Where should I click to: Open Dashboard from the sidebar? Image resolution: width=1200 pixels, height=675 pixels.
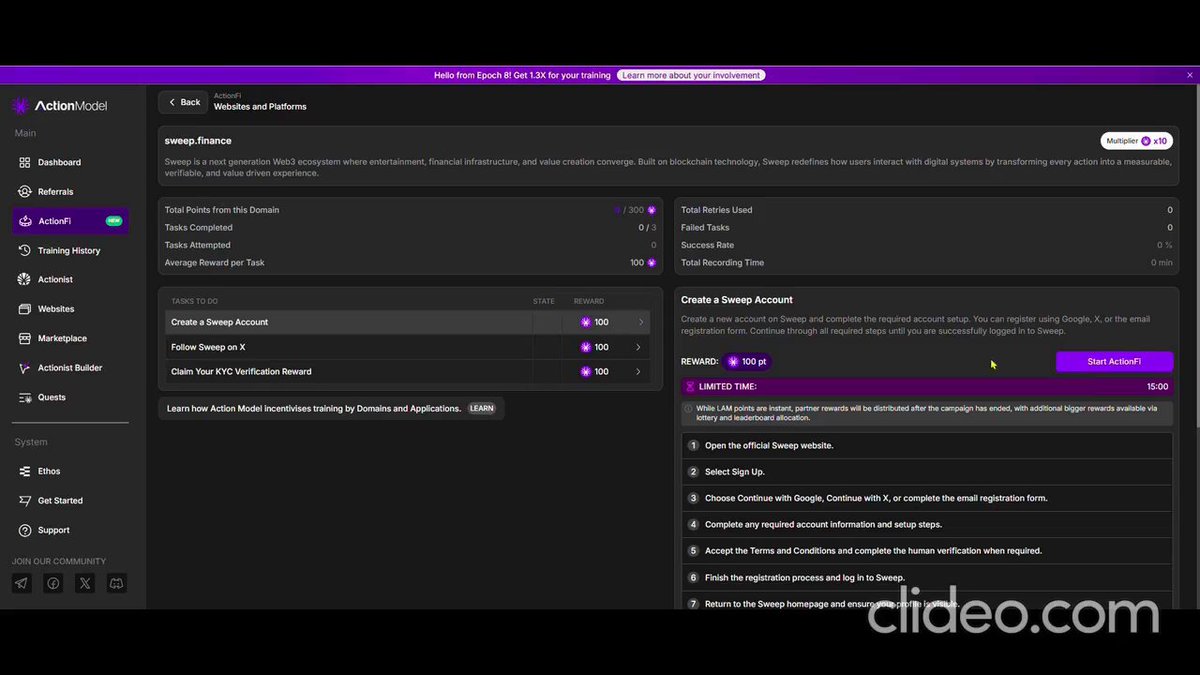point(70,162)
